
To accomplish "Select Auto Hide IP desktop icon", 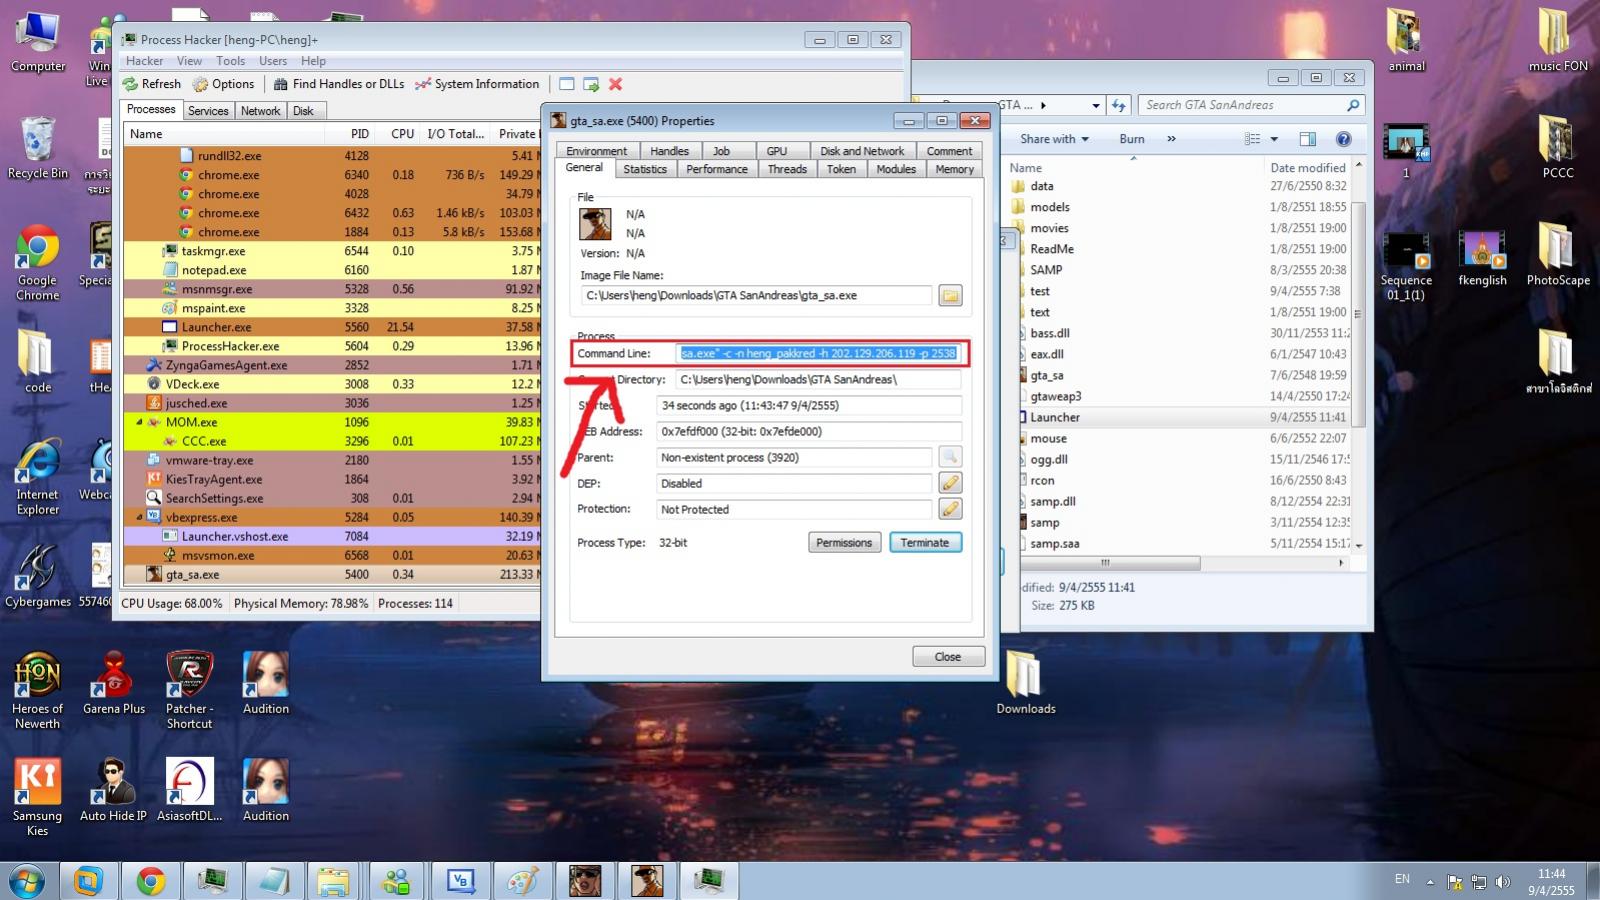I will pyautogui.click(x=114, y=790).
